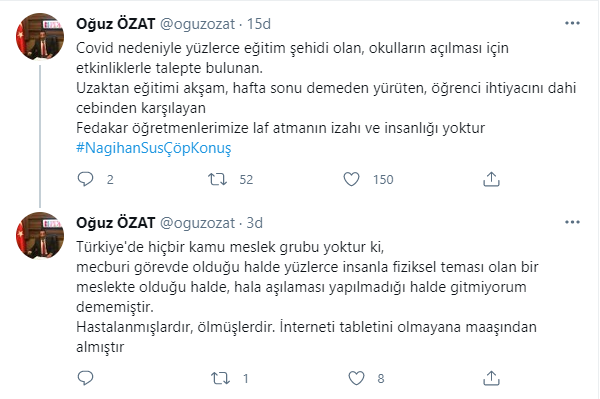
Task: Open the more options menu on first tweet
Action: coord(572,23)
